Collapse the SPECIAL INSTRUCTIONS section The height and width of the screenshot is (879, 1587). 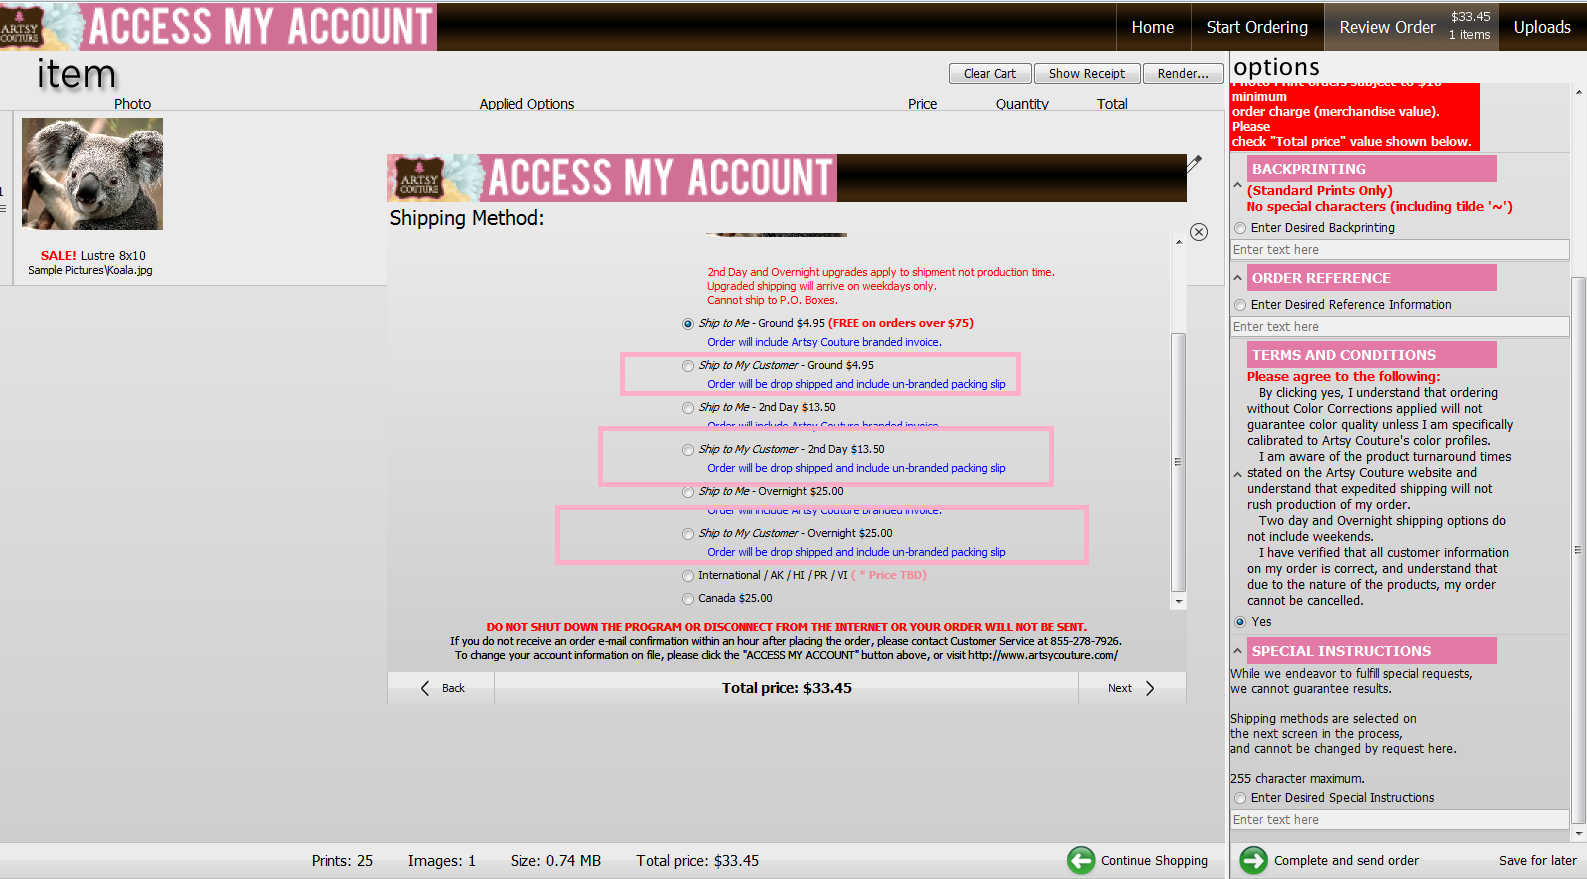(x=1238, y=651)
